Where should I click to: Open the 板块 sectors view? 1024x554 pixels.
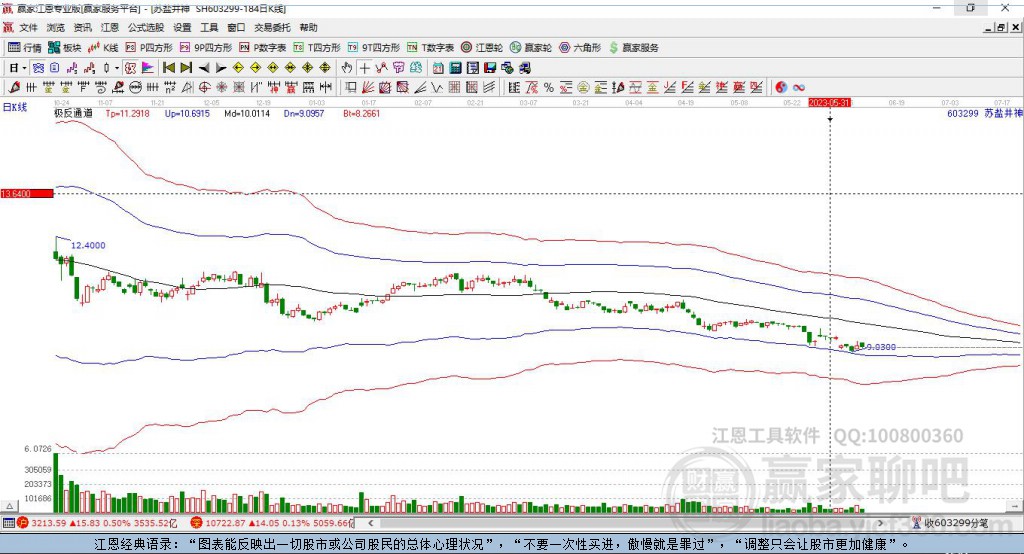64,47
